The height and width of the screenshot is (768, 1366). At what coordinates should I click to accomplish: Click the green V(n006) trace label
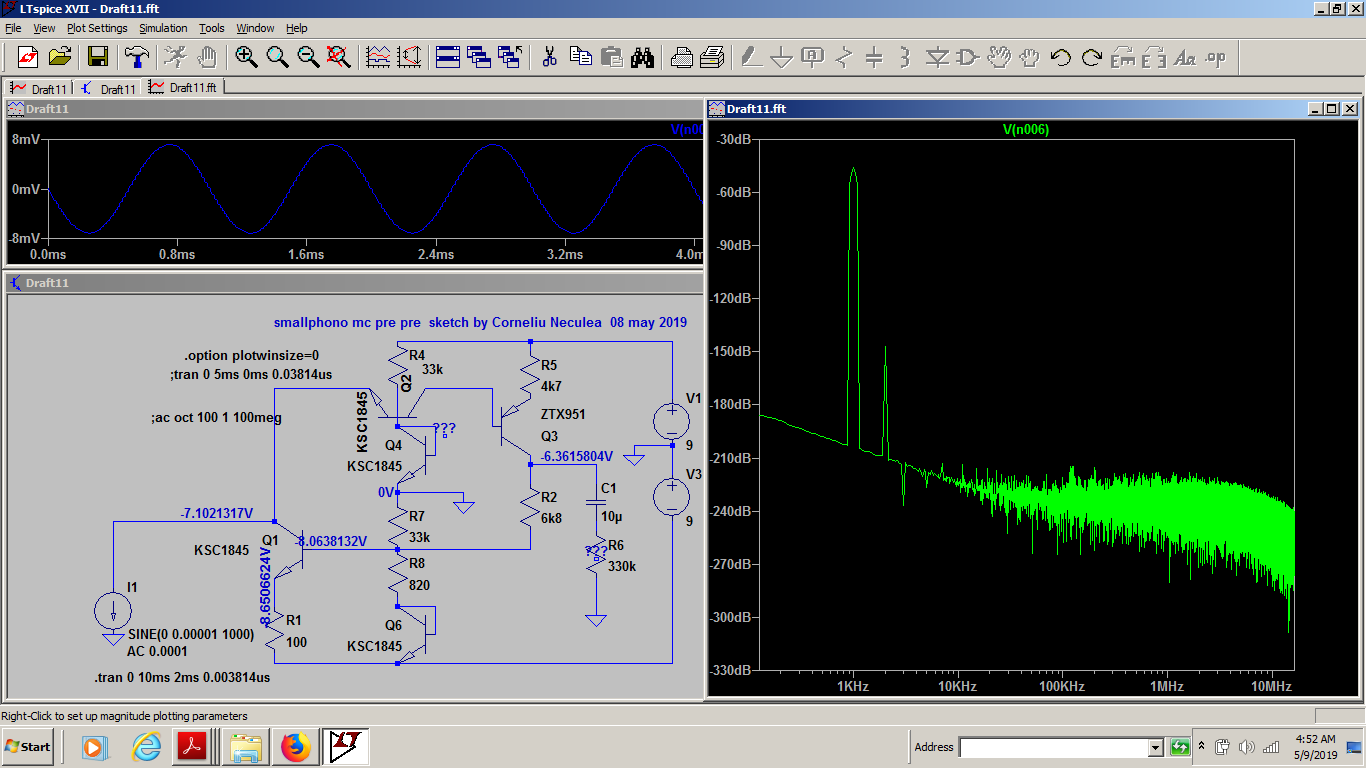1026,130
